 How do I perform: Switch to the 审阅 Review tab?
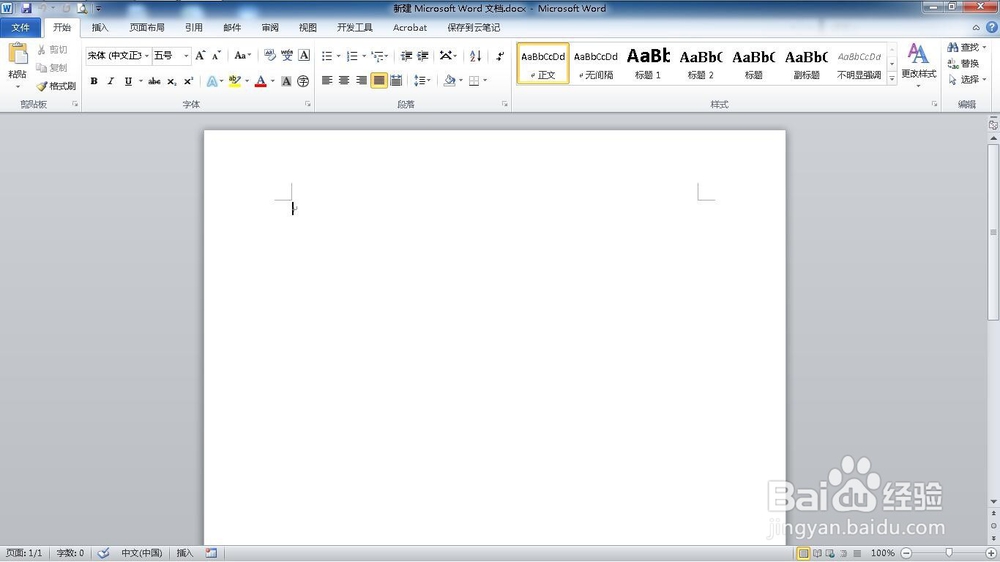(x=270, y=27)
